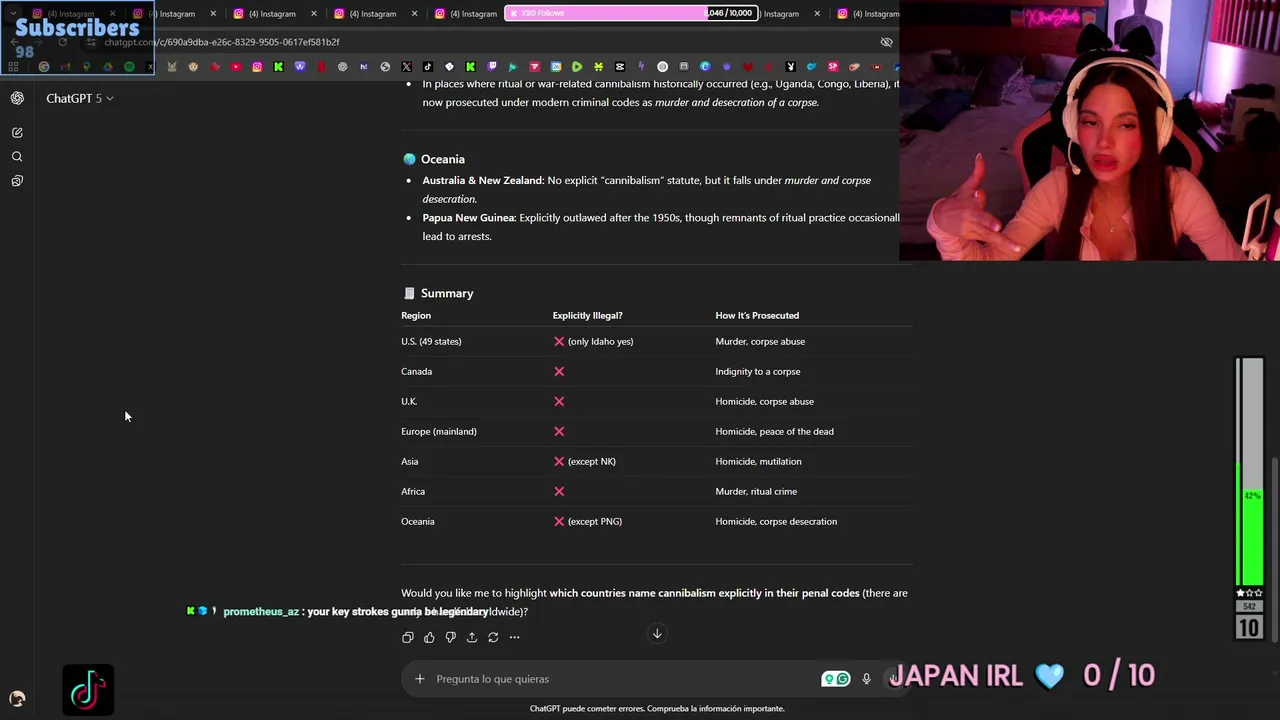Image resolution: width=1280 pixels, height=720 pixels.
Task: Open the Instagram bookmark icon in bookmarks bar
Action: tap(257, 67)
